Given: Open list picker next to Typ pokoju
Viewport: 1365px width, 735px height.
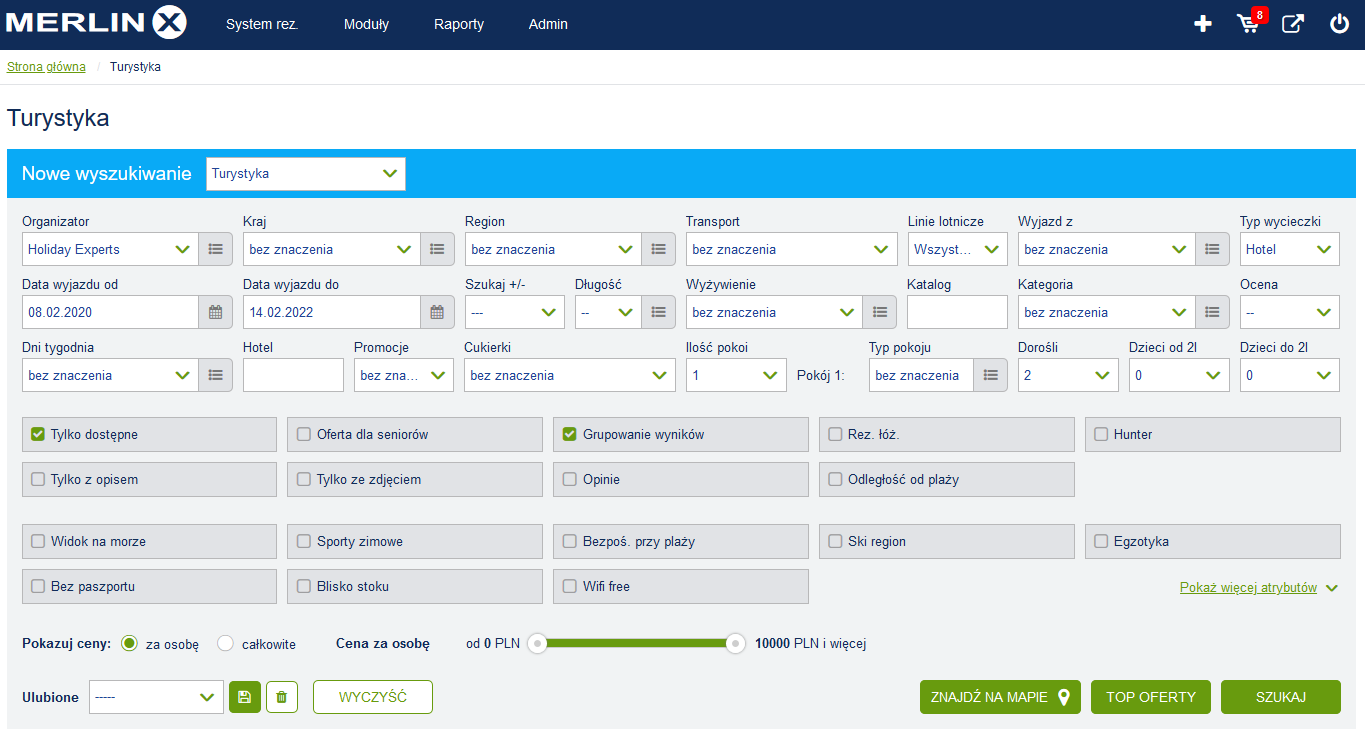Looking at the screenshot, I should 990,375.
